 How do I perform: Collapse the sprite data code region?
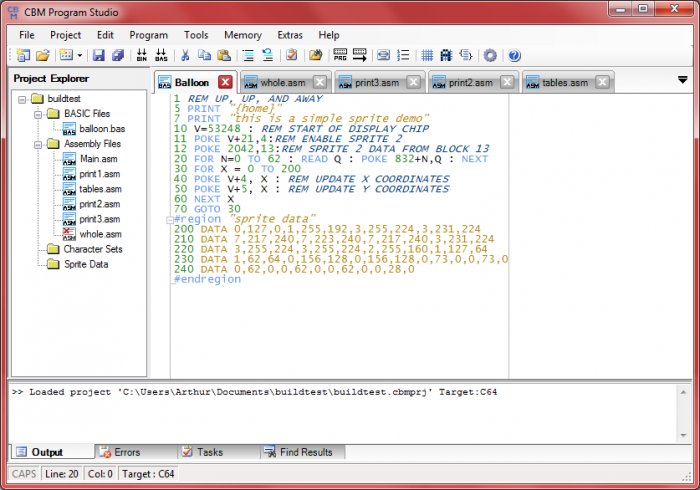pyautogui.click(x=170, y=220)
